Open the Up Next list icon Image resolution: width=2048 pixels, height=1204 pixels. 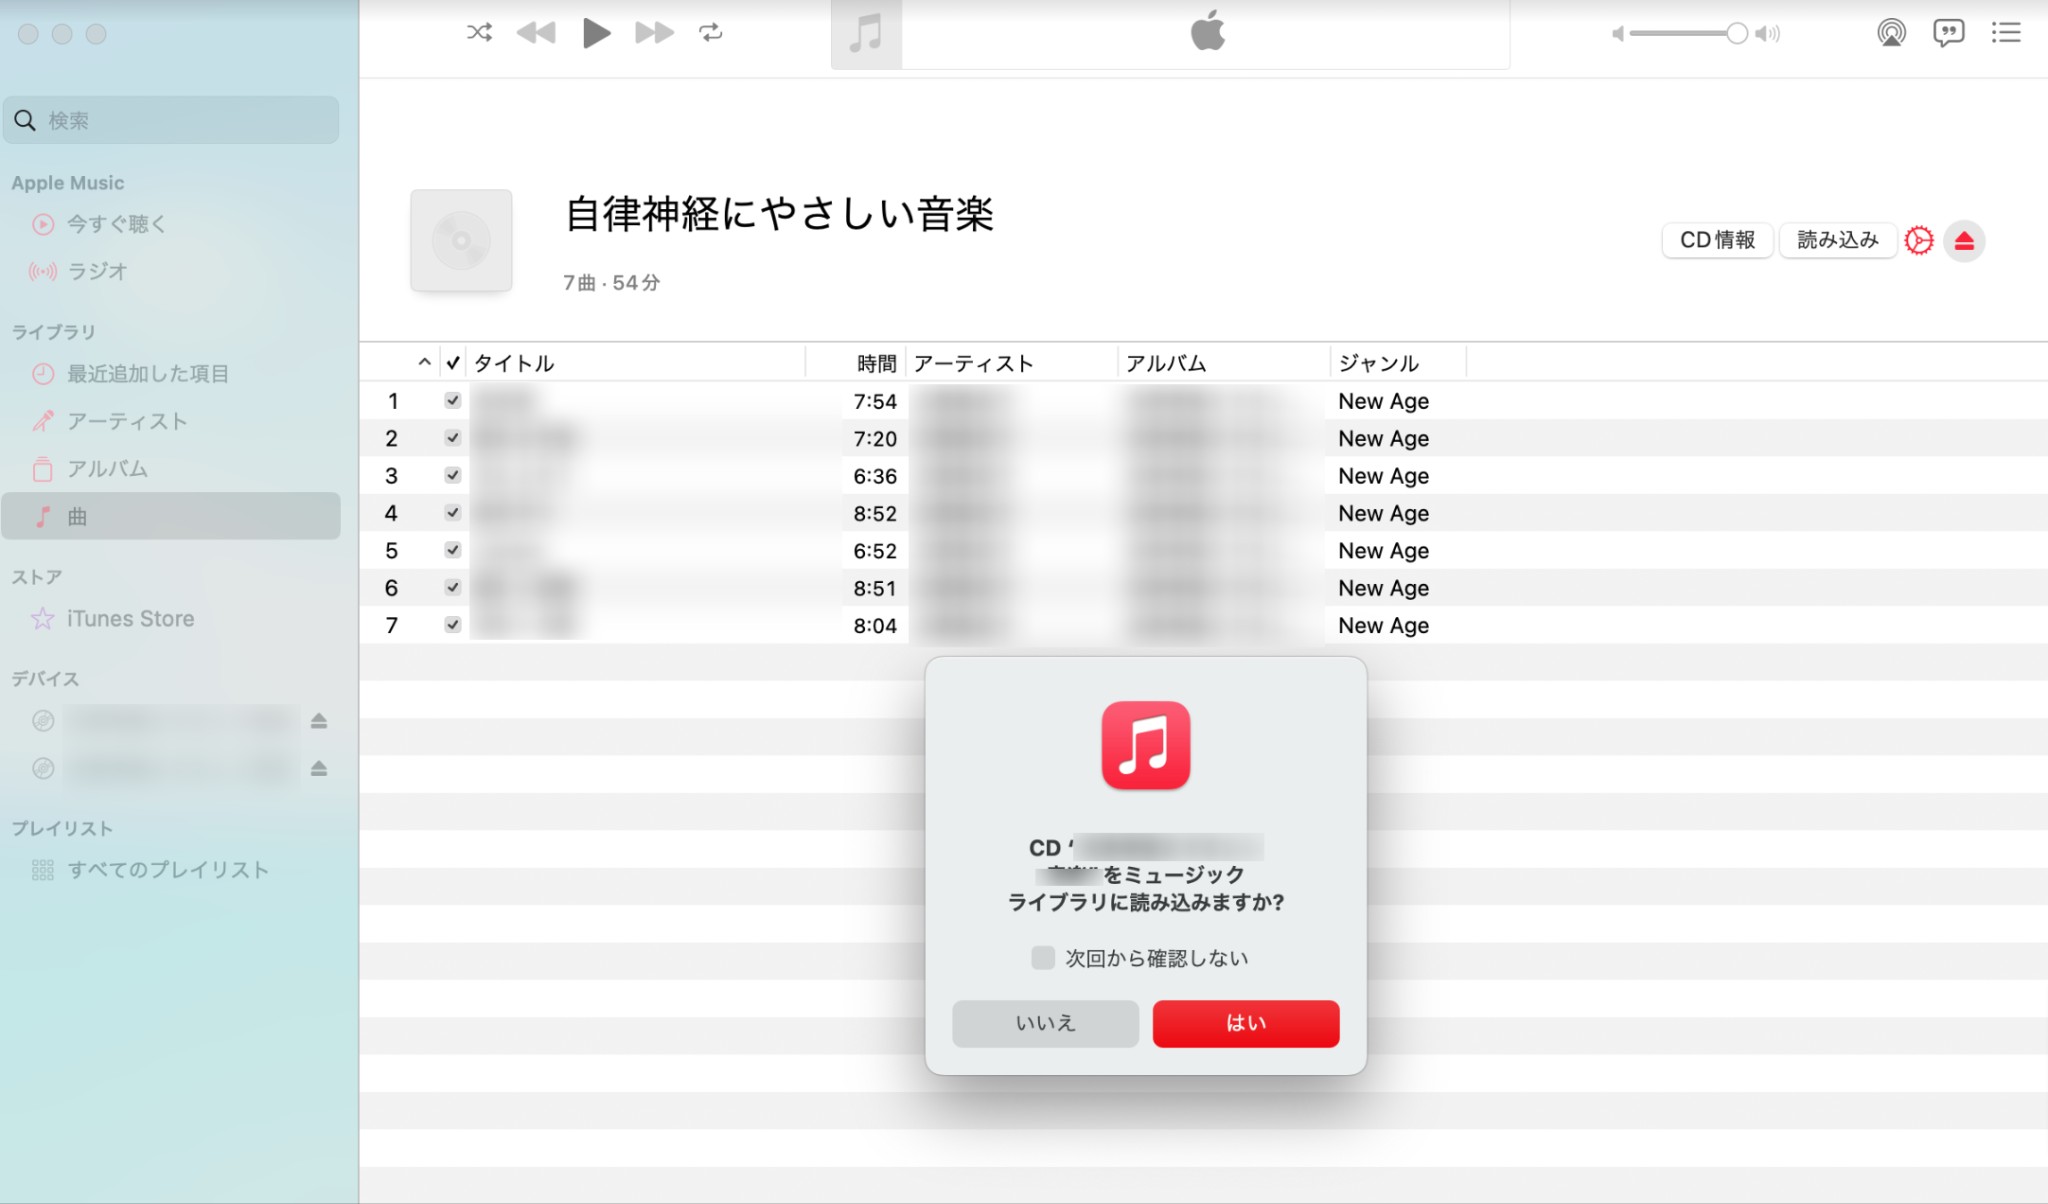[2005, 33]
